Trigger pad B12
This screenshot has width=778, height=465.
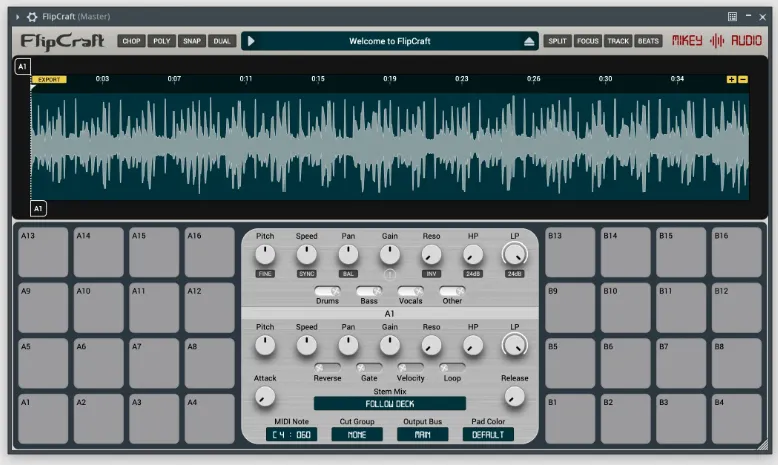tap(736, 308)
